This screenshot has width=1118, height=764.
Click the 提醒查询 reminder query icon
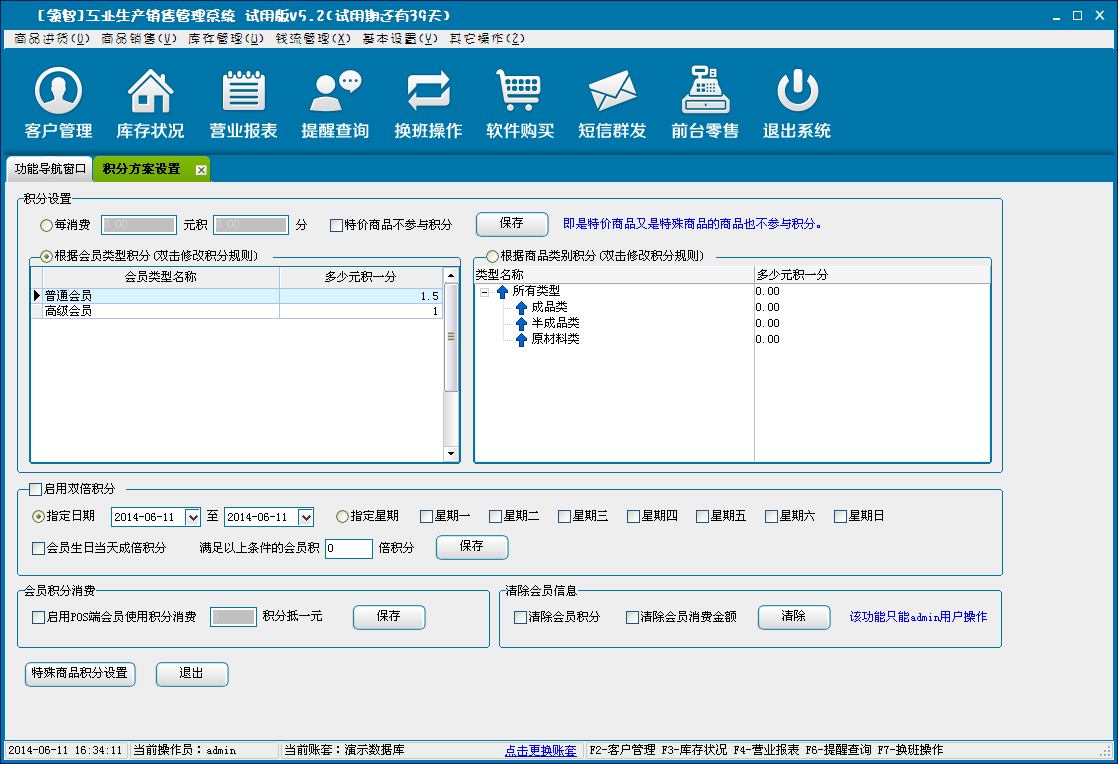[x=335, y=93]
